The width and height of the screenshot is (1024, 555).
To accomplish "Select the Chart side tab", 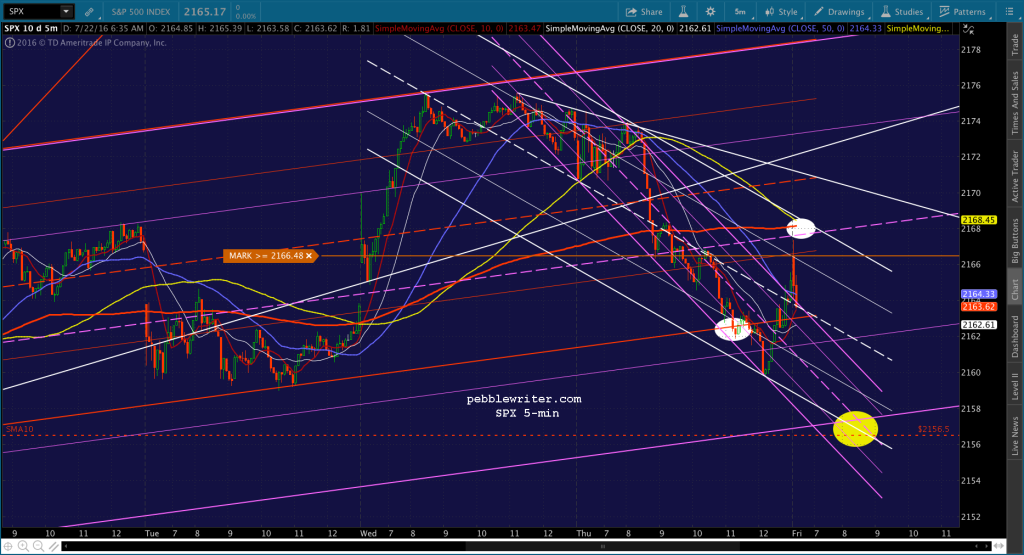I will pyautogui.click(x=1015, y=289).
